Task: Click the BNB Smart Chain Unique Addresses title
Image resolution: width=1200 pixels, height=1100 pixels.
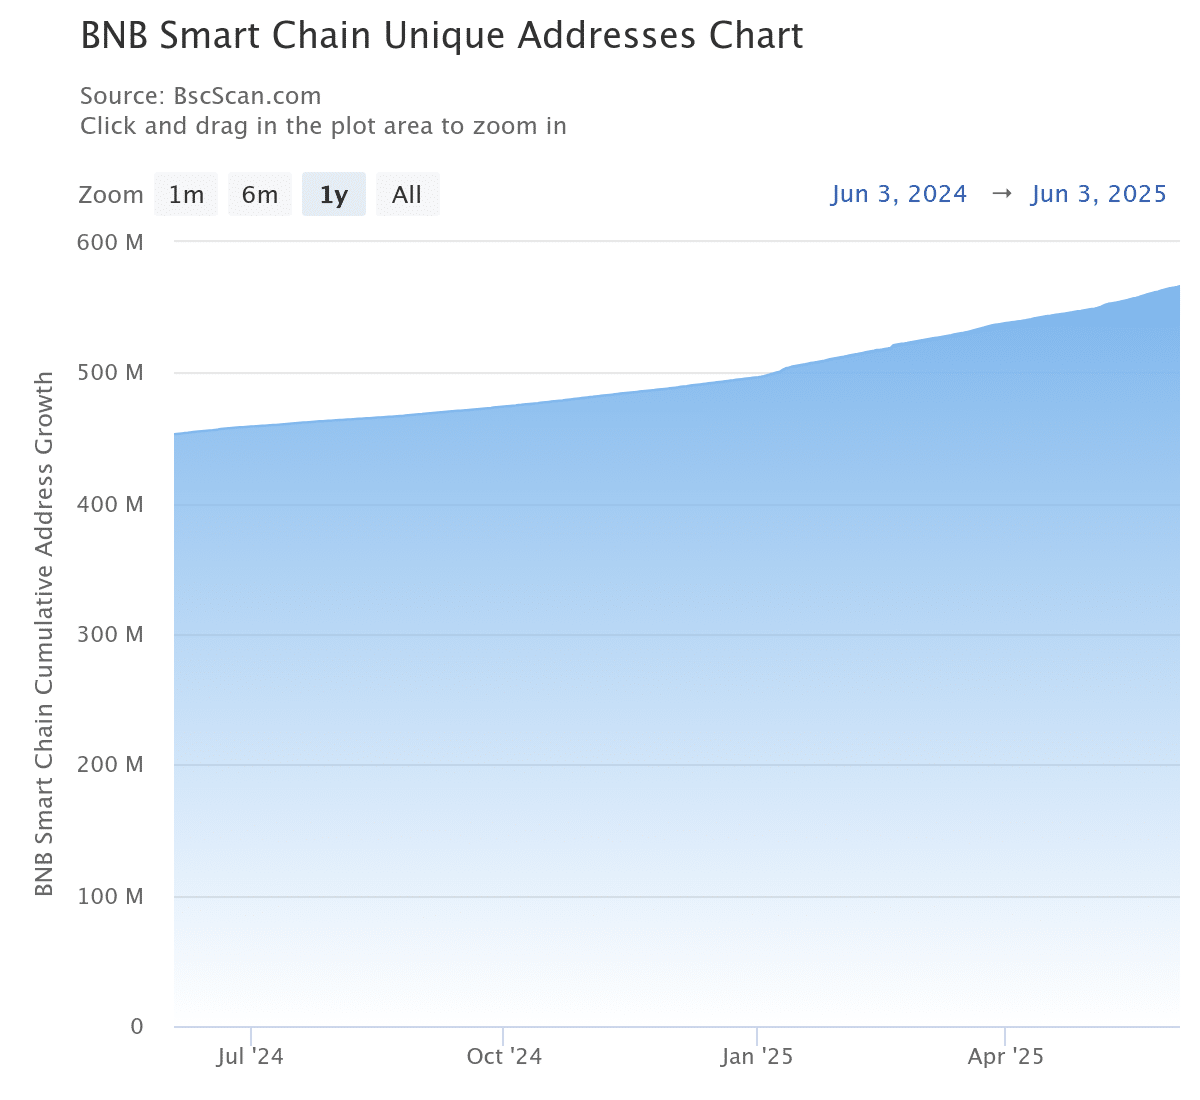Action: tap(441, 36)
